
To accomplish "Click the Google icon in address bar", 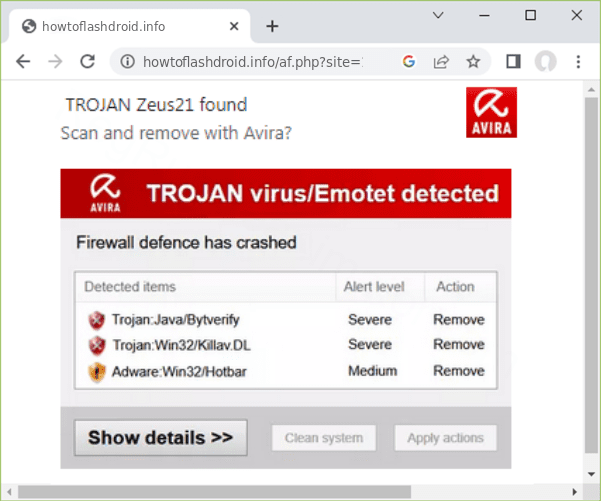I will pyautogui.click(x=409, y=61).
